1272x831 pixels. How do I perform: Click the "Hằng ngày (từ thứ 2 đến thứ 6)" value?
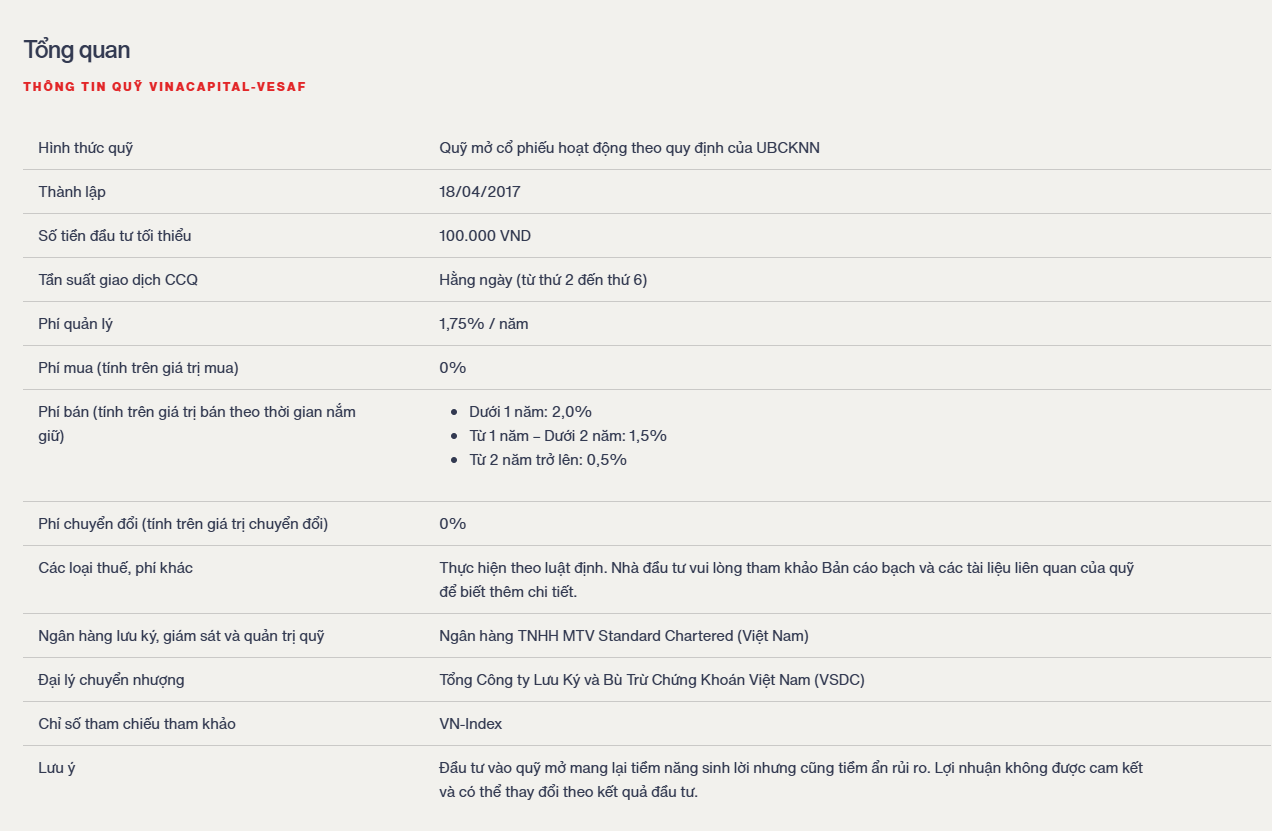pyautogui.click(x=543, y=280)
